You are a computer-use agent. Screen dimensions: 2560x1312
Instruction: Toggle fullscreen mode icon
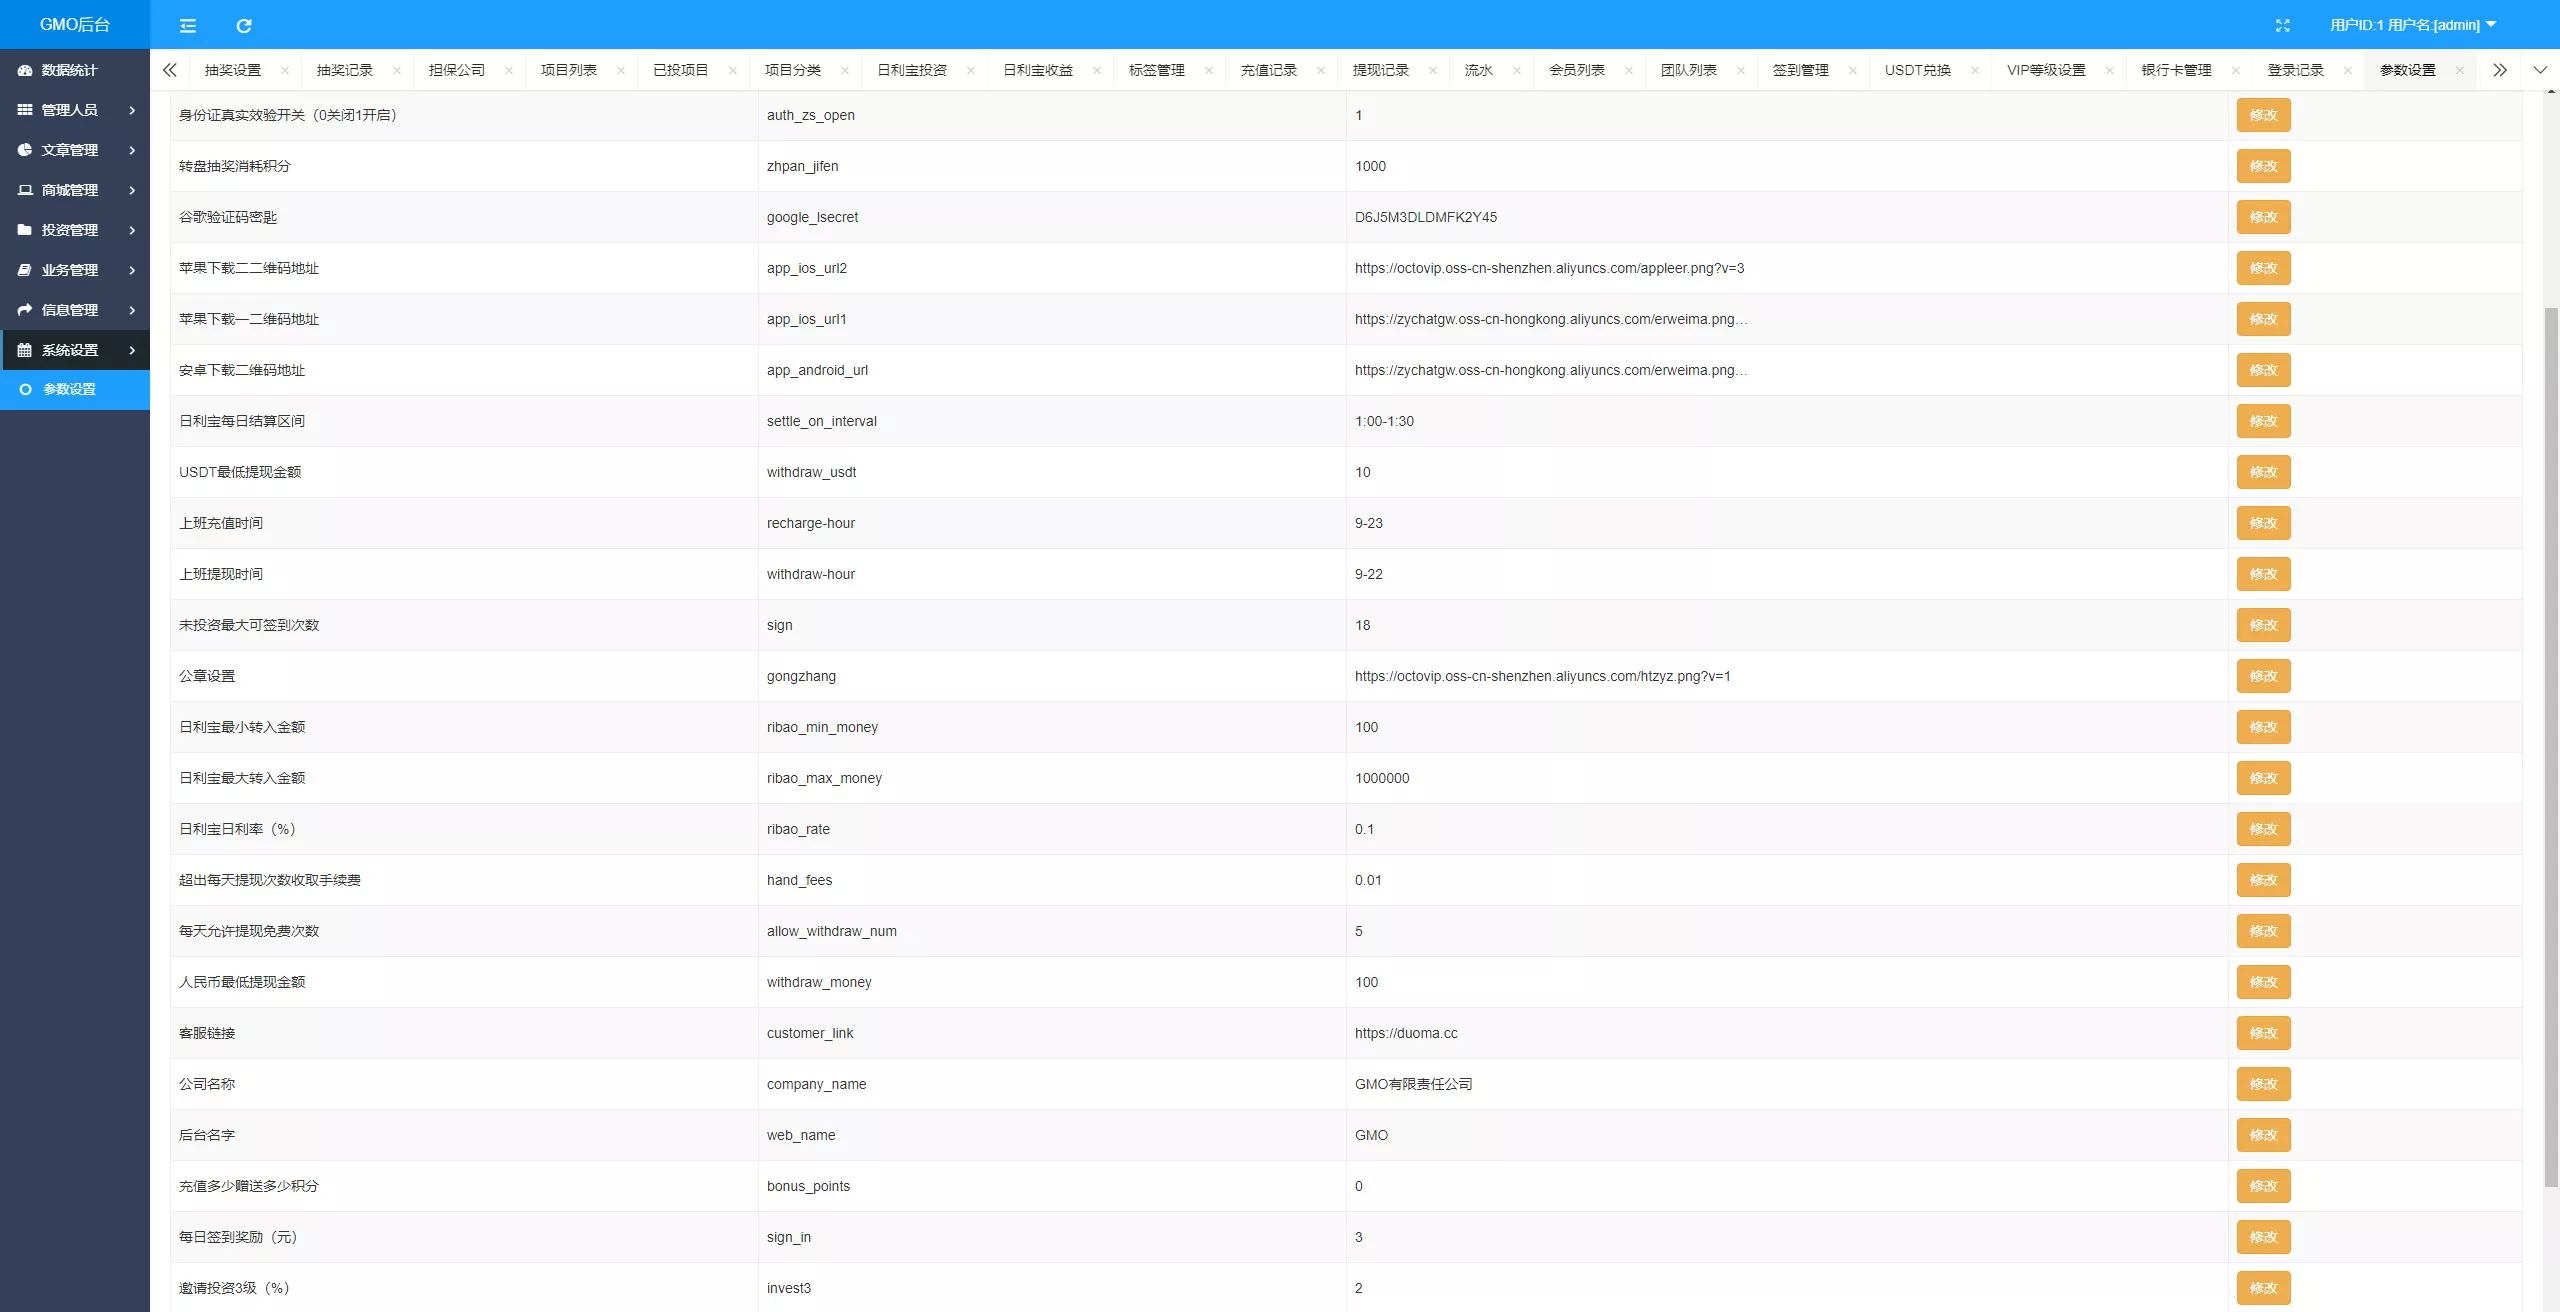tap(2282, 25)
